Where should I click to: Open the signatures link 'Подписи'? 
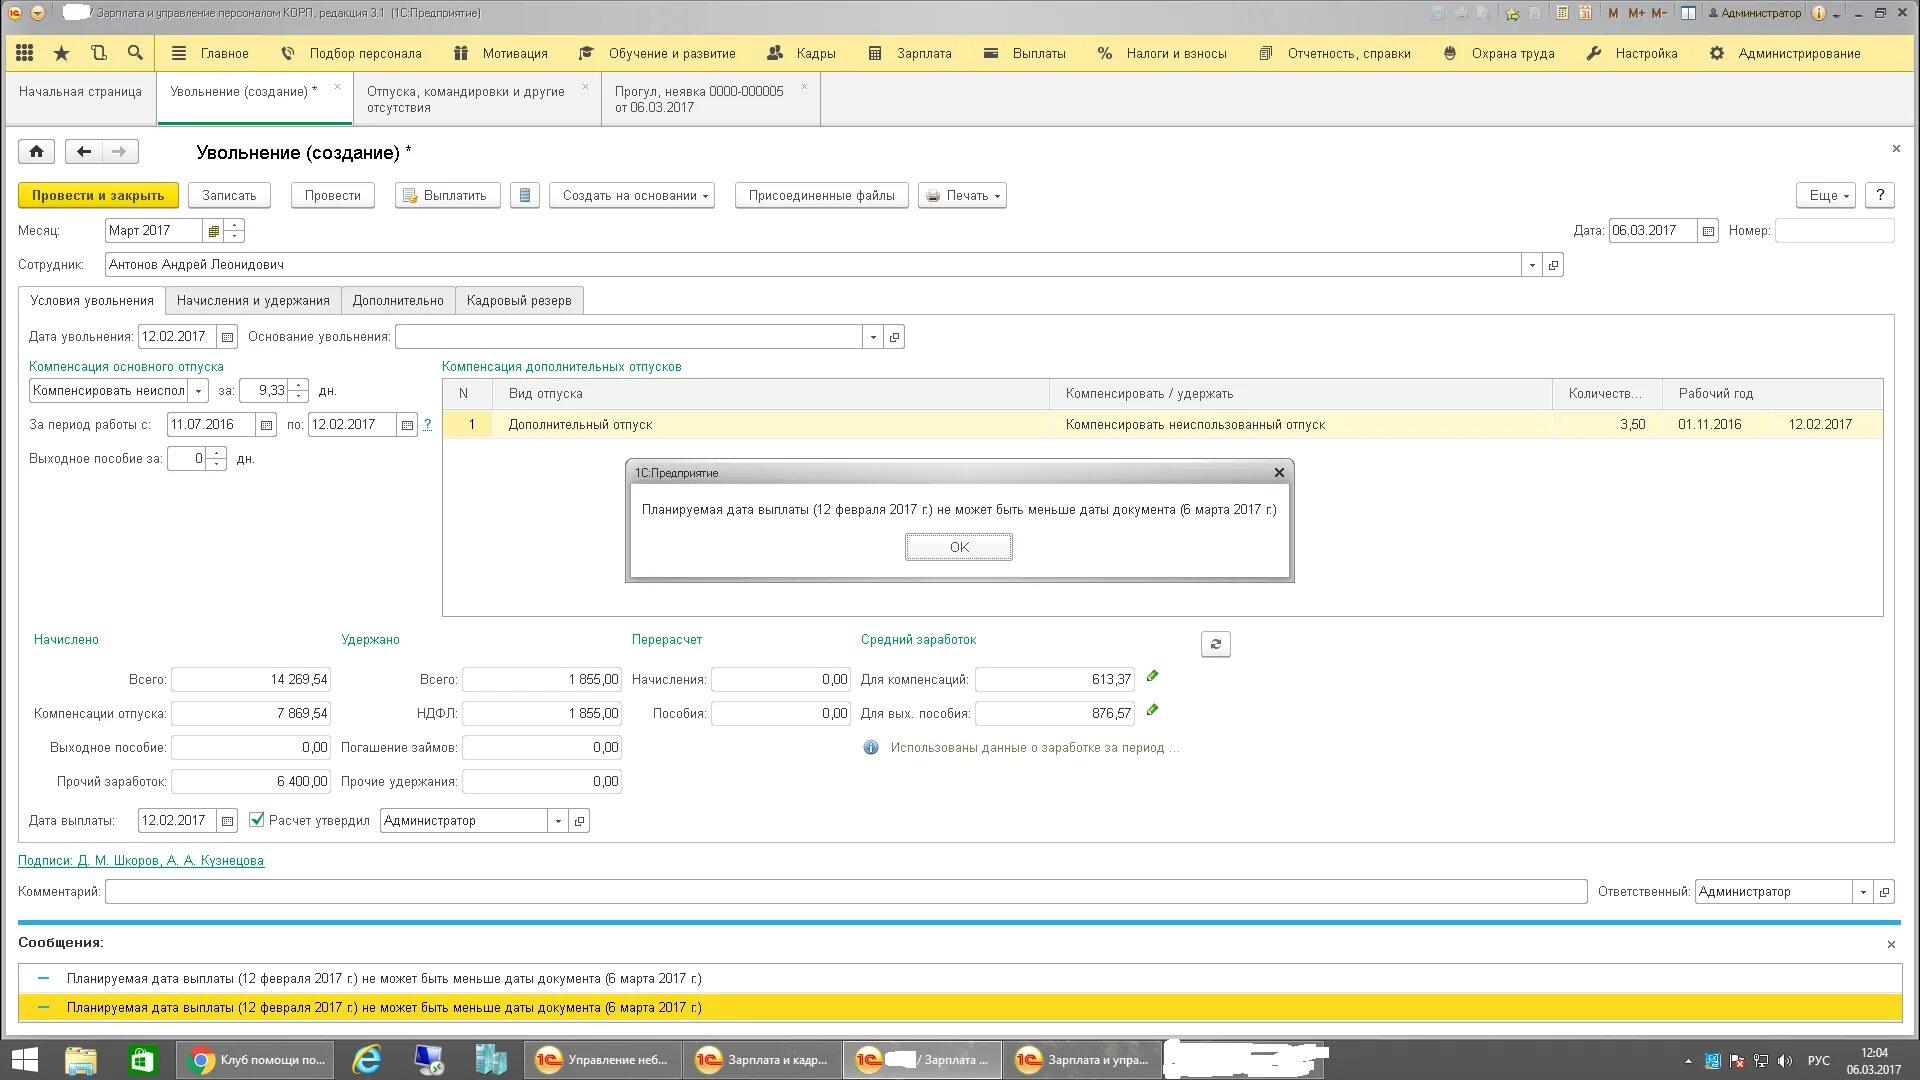(141, 861)
